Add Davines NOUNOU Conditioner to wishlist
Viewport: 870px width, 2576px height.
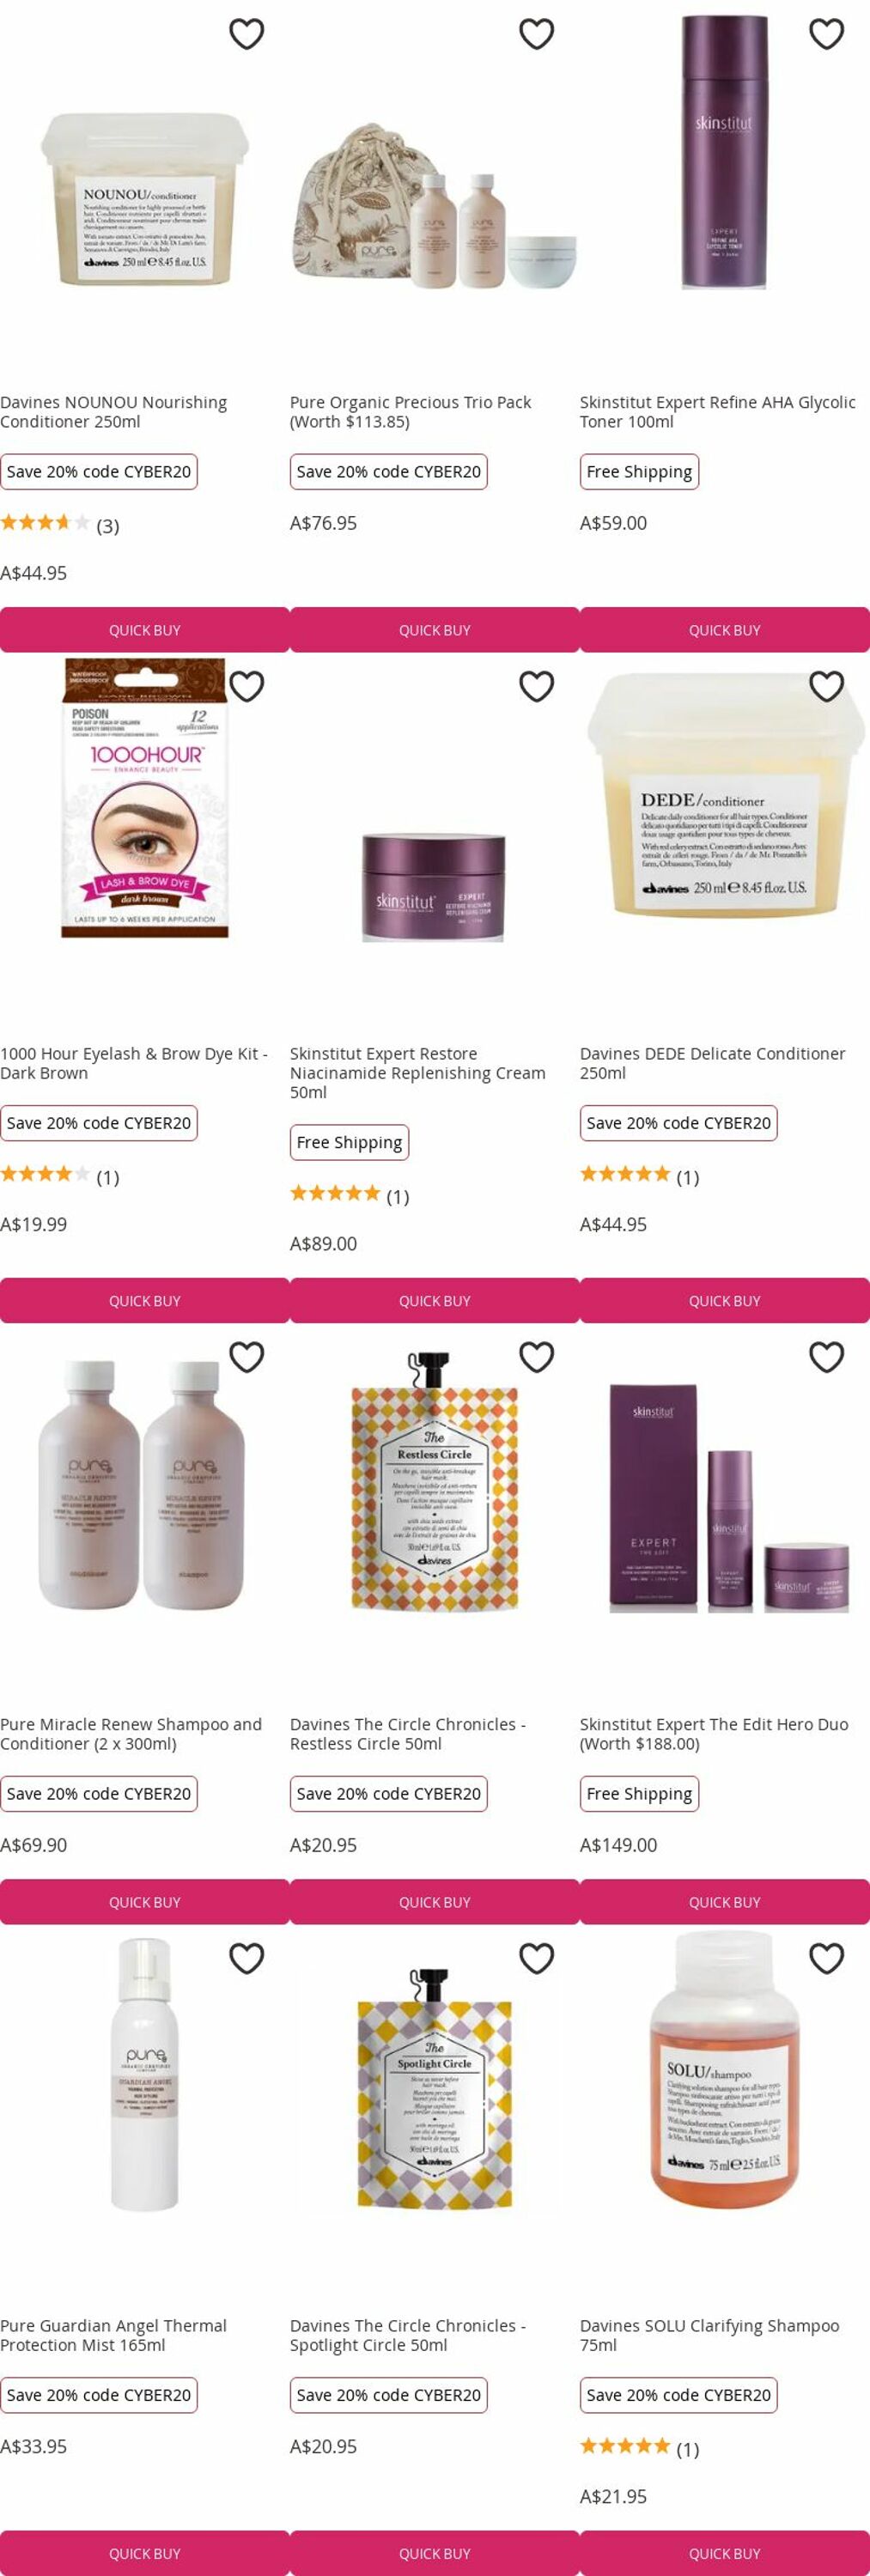point(246,34)
